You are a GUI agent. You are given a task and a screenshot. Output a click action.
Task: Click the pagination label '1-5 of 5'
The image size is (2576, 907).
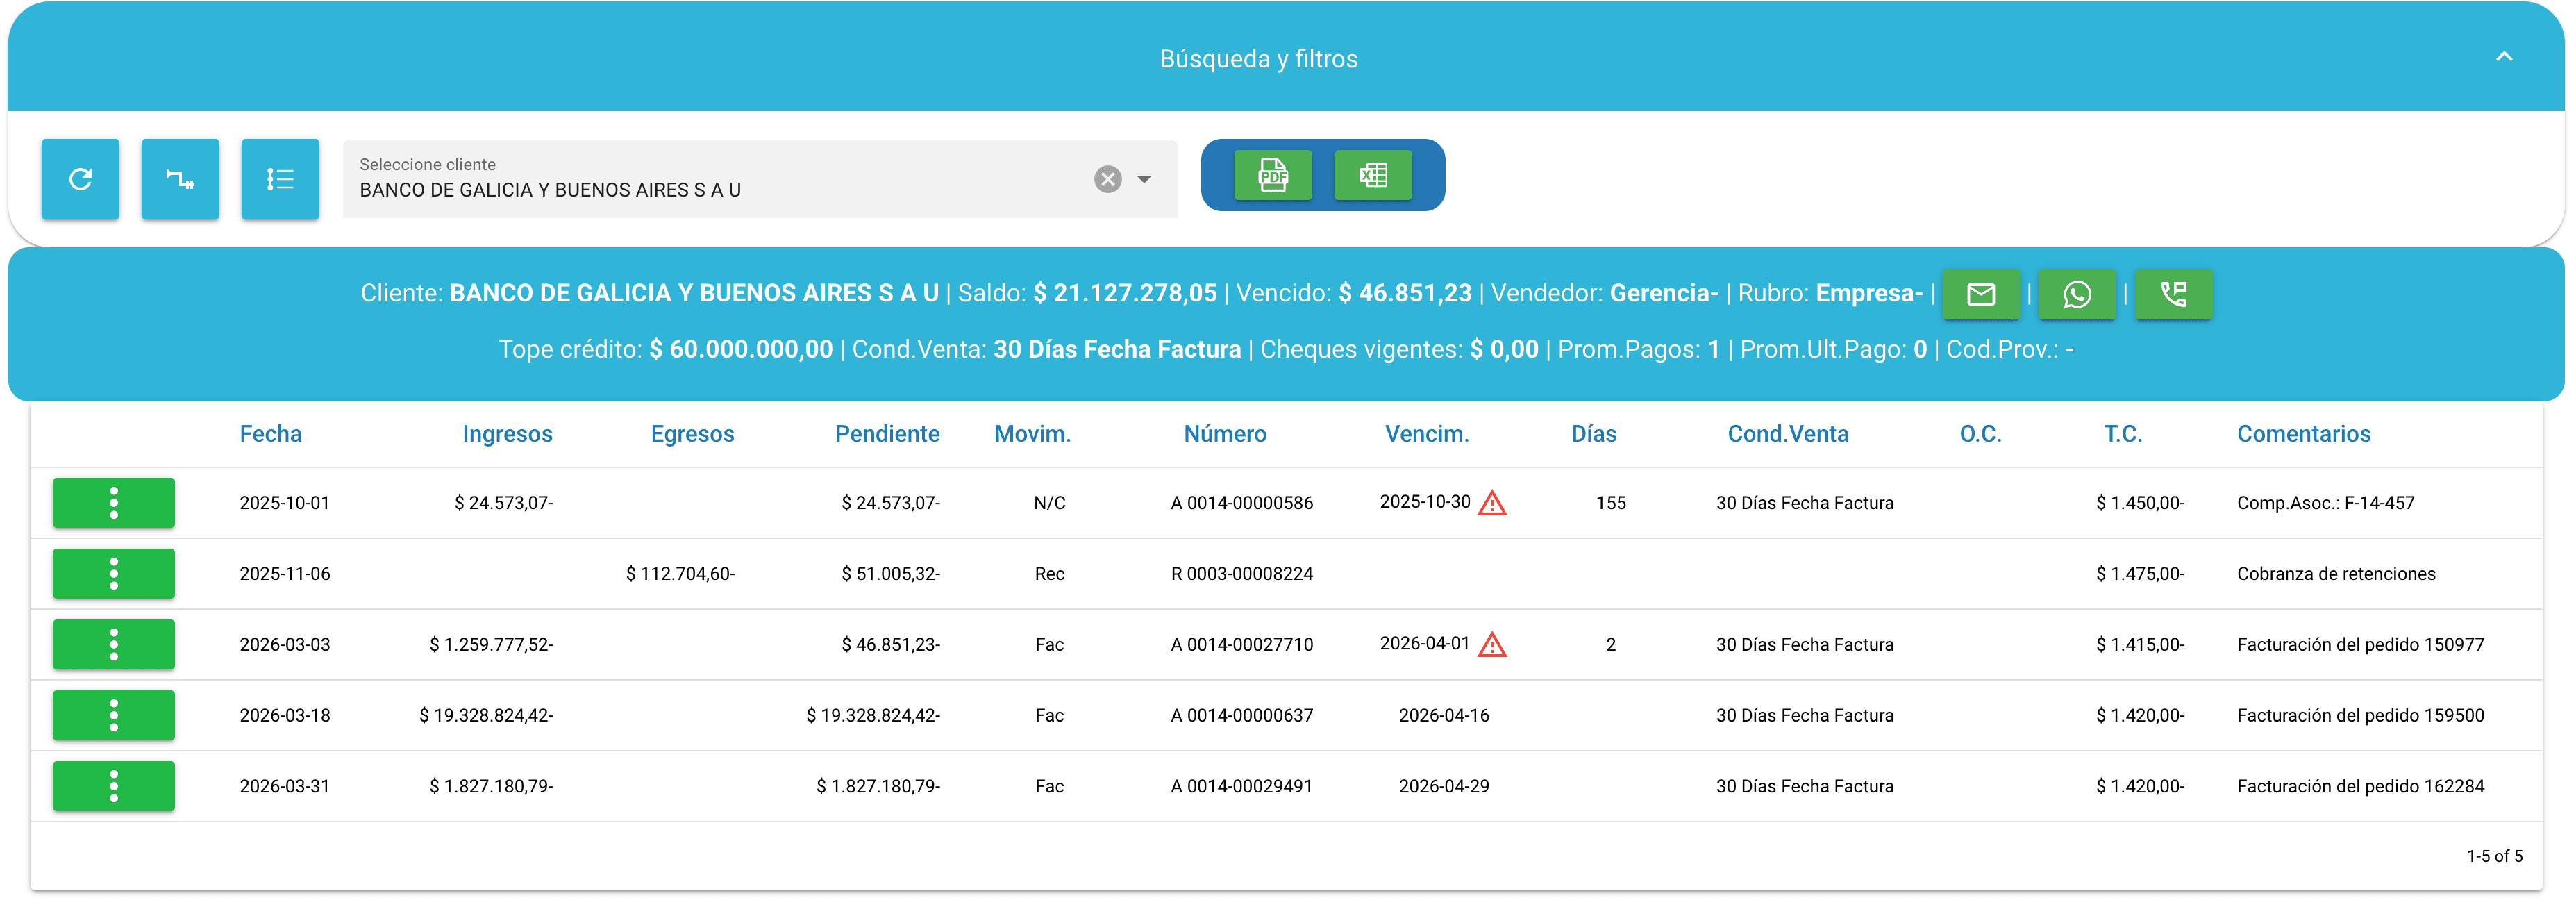(2494, 856)
